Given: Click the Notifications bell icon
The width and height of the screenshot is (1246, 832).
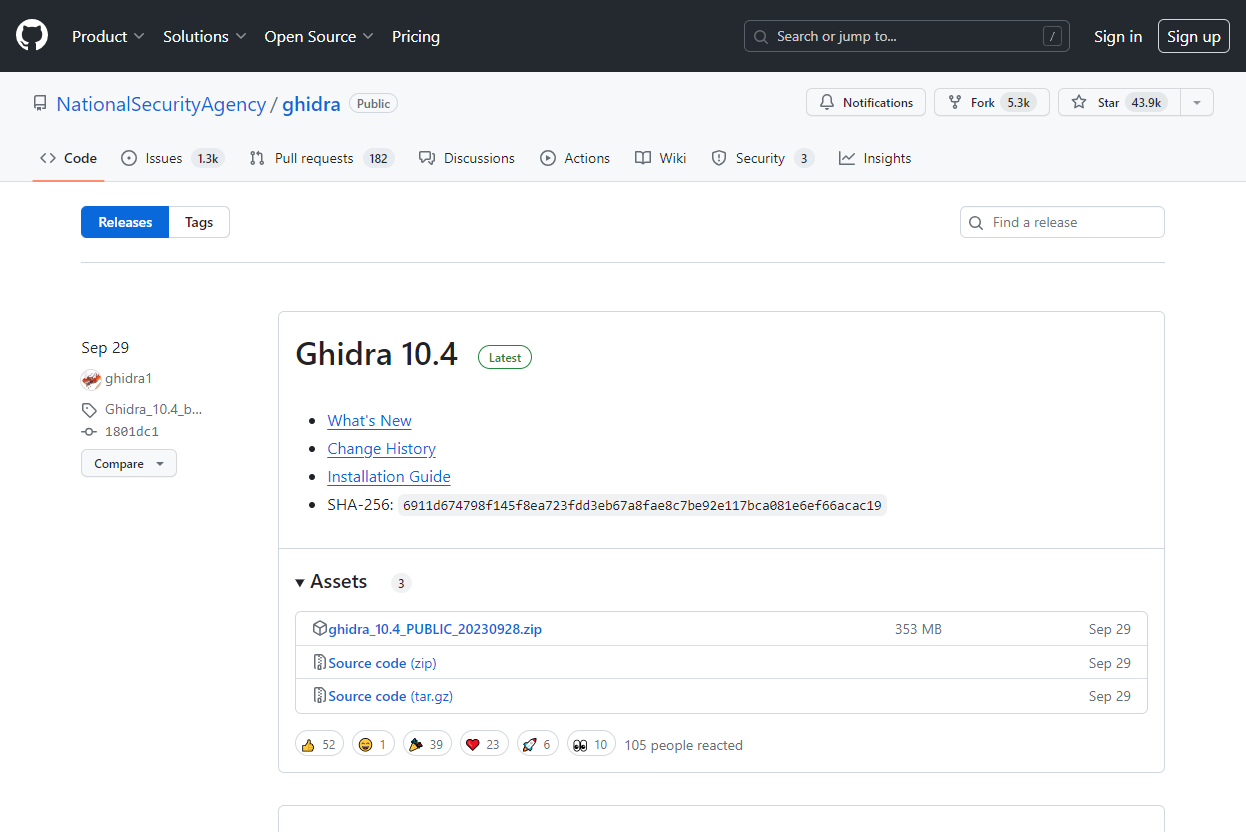Looking at the screenshot, I should pos(827,103).
